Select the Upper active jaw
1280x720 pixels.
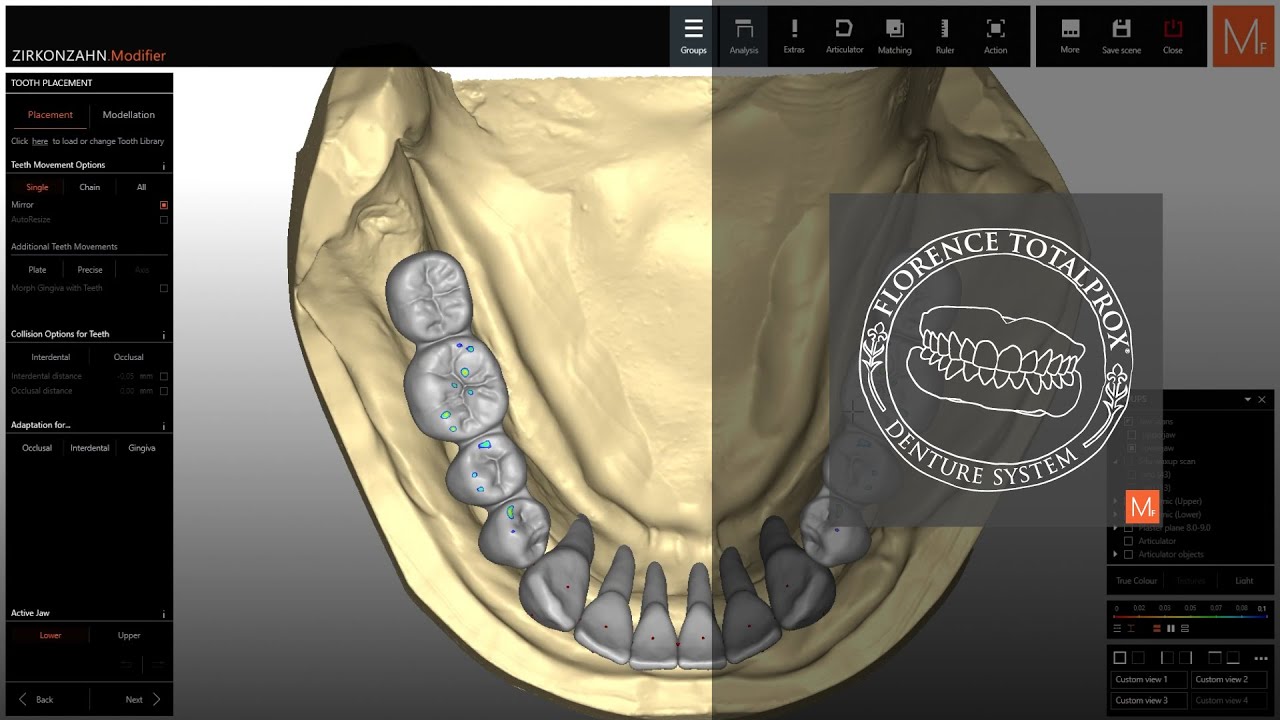click(129, 635)
